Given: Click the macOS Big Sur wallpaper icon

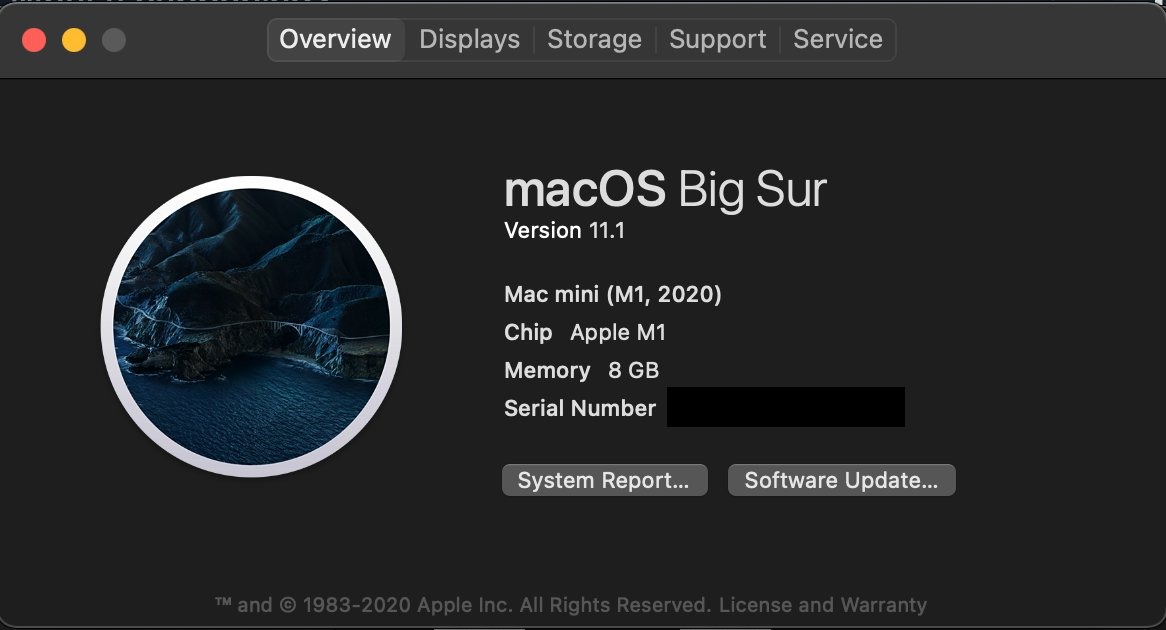Looking at the screenshot, I should click(x=251, y=327).
